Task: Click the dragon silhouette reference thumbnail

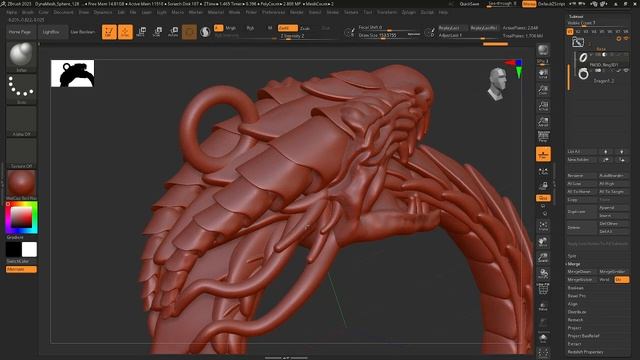Action: [73, 73]
